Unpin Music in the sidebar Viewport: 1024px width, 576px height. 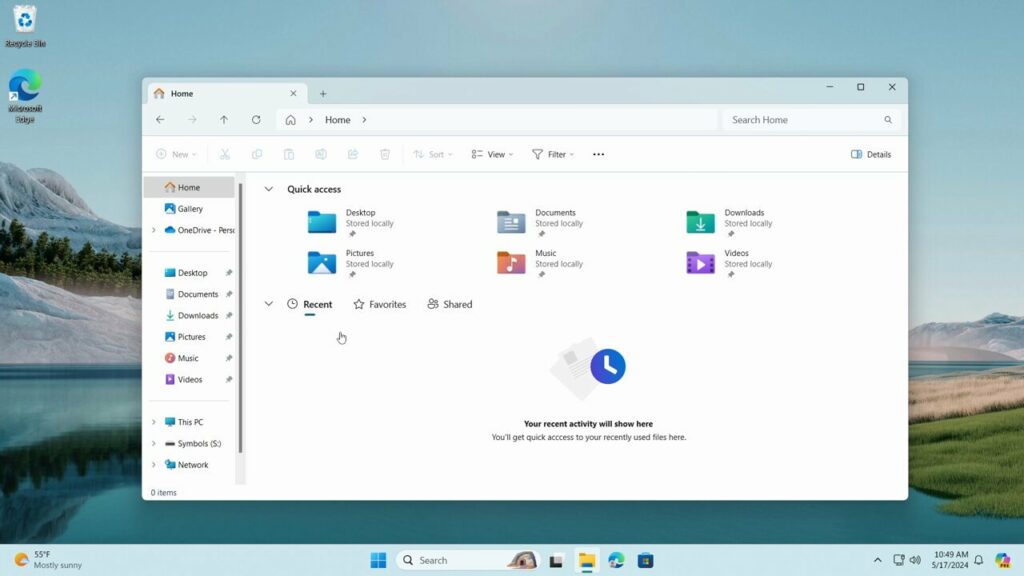[x=229, y=359]
